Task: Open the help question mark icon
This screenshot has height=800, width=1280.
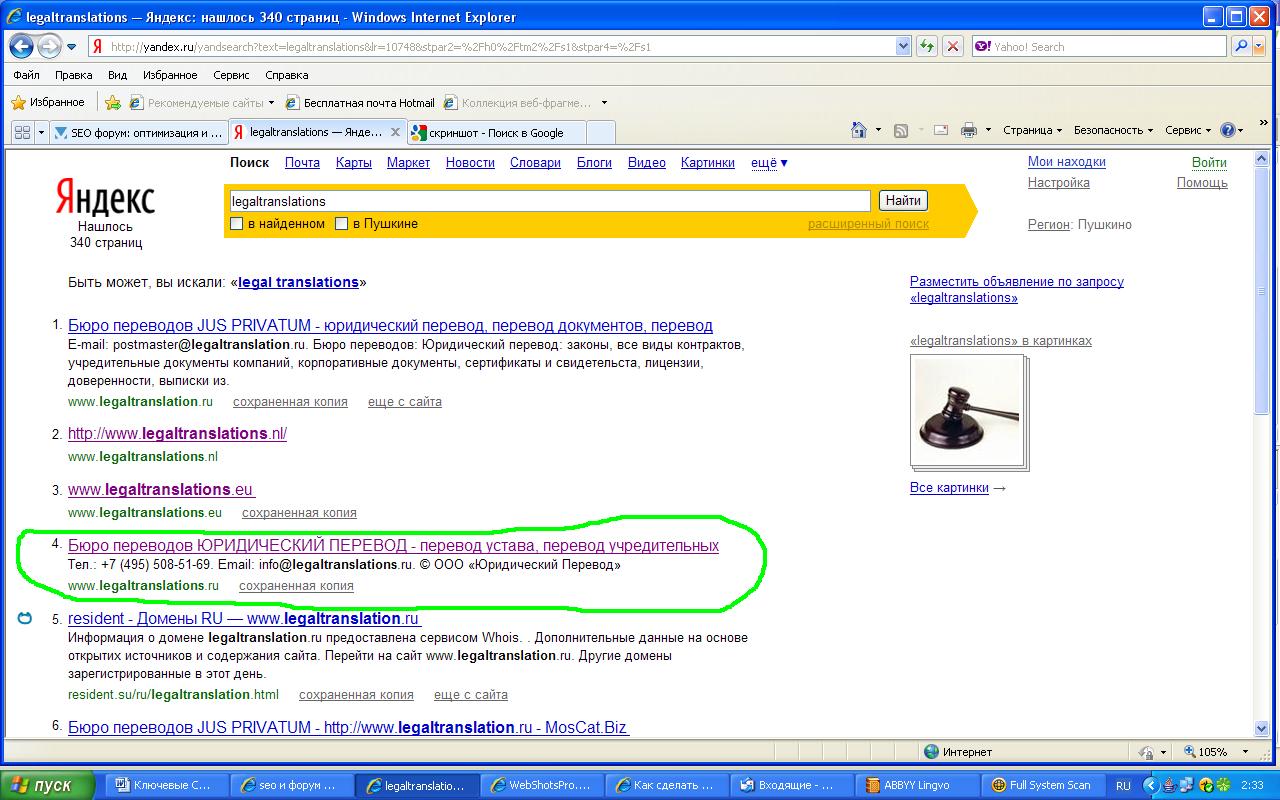Action: pos(1228,130)
